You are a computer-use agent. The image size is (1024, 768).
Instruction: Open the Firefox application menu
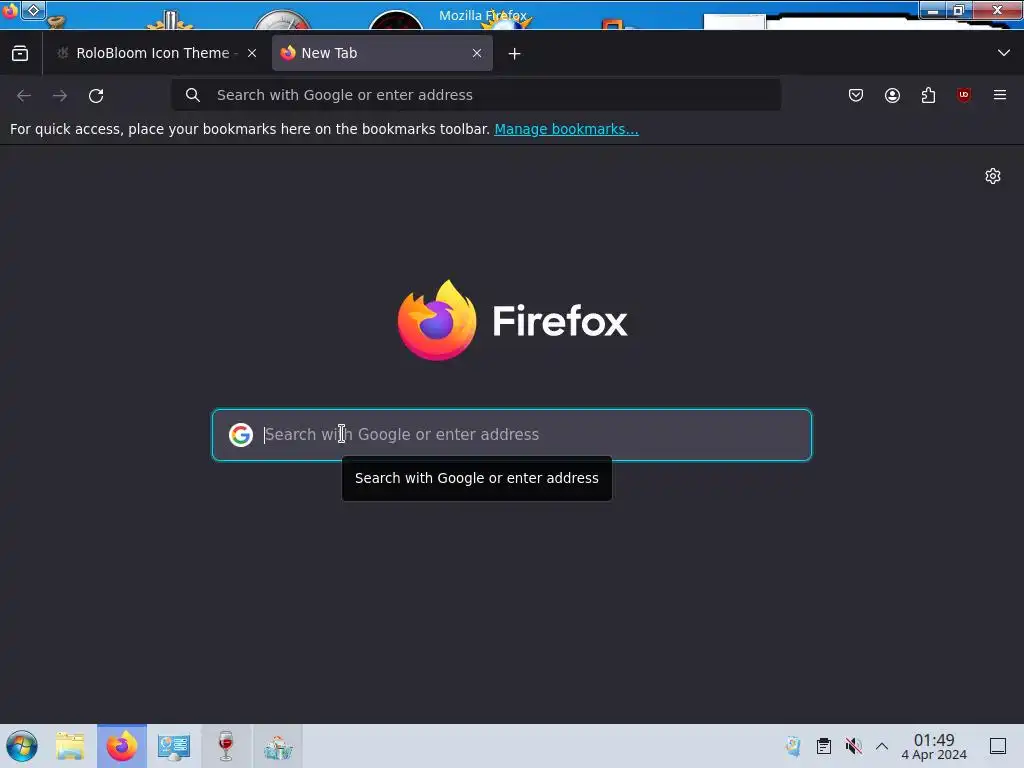(1000, 95)
